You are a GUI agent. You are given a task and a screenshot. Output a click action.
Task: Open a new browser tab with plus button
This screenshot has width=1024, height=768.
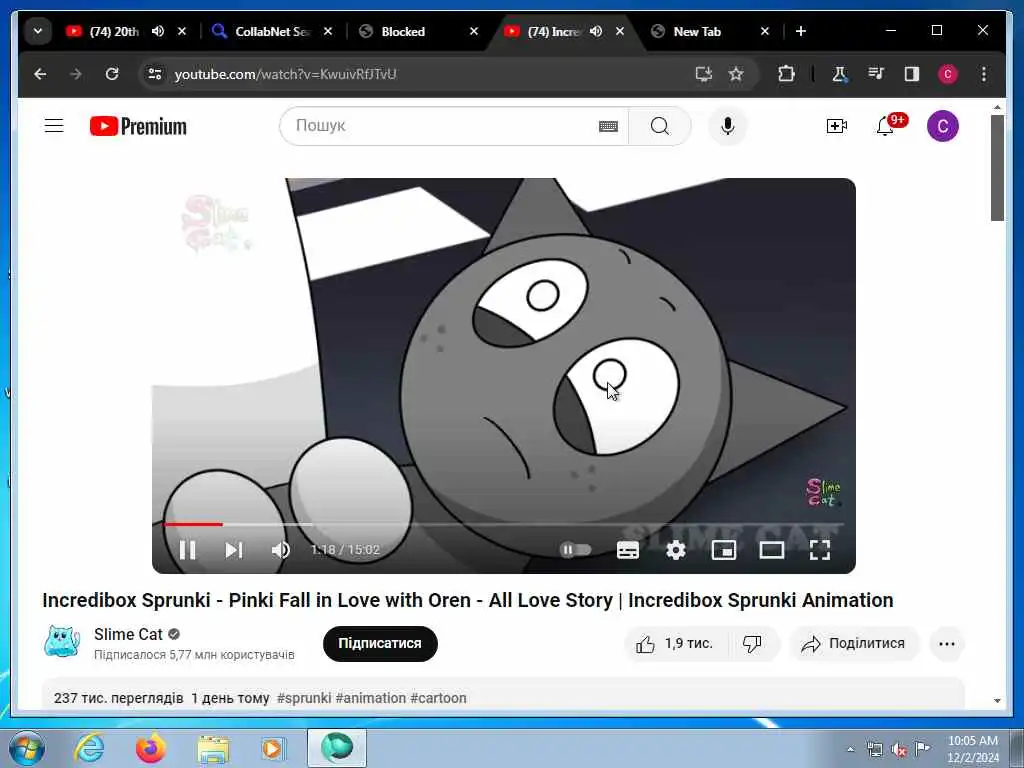(801, 31)
